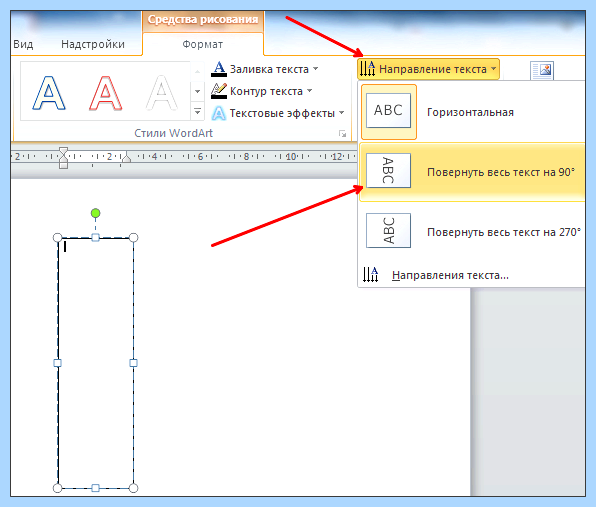This screenshot has height=507, width=596.
Task: Click the rotation green handle of text box
Action: 95,213
